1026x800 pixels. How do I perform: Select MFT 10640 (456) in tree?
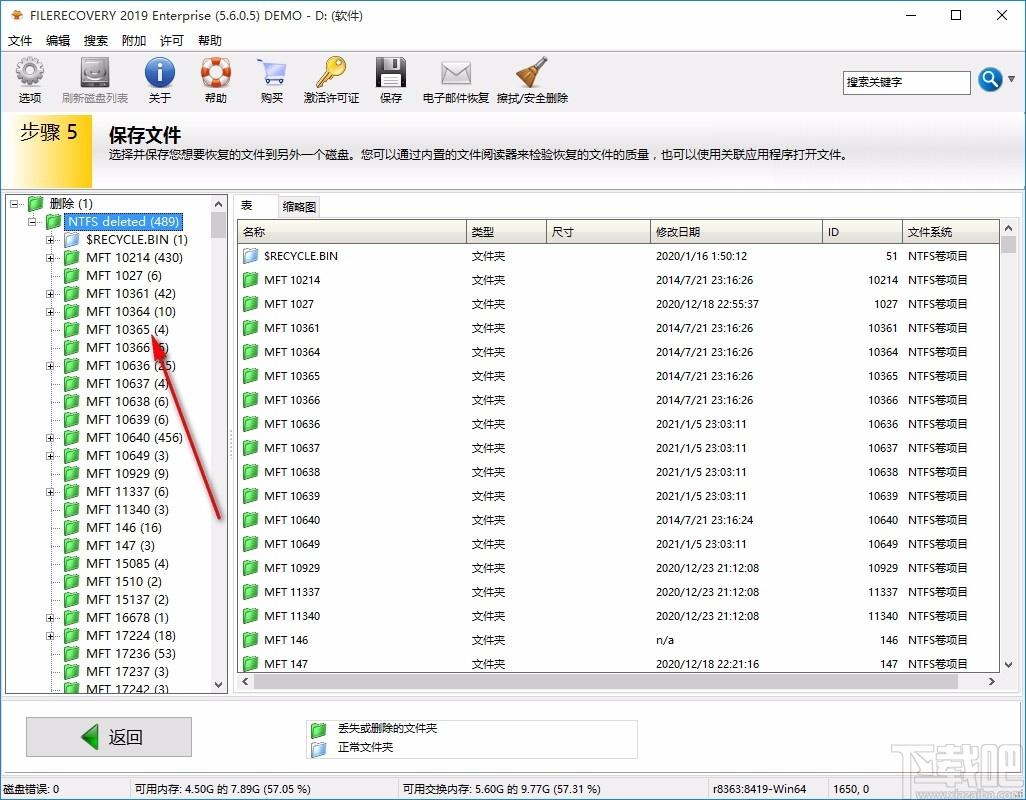point(134,438)
